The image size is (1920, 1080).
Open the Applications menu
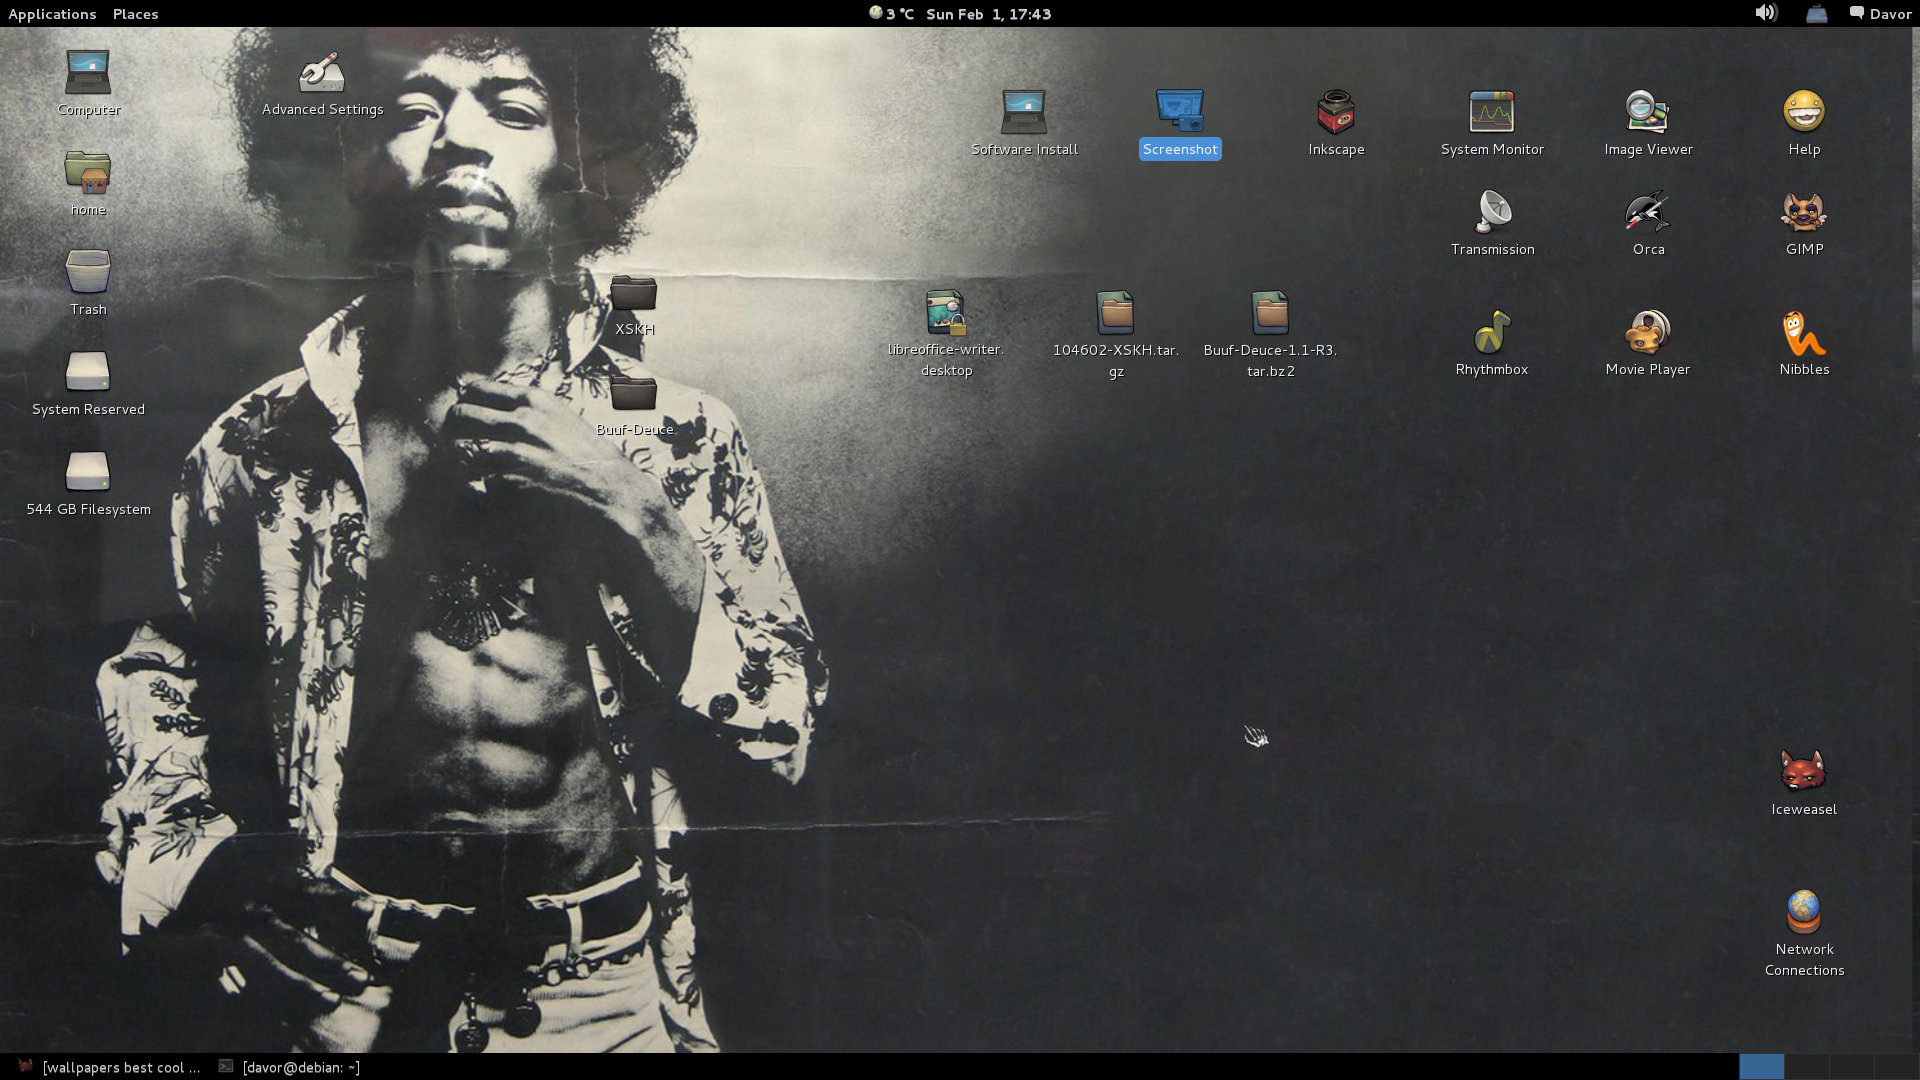pyautogui.click(x=52, y=14)
